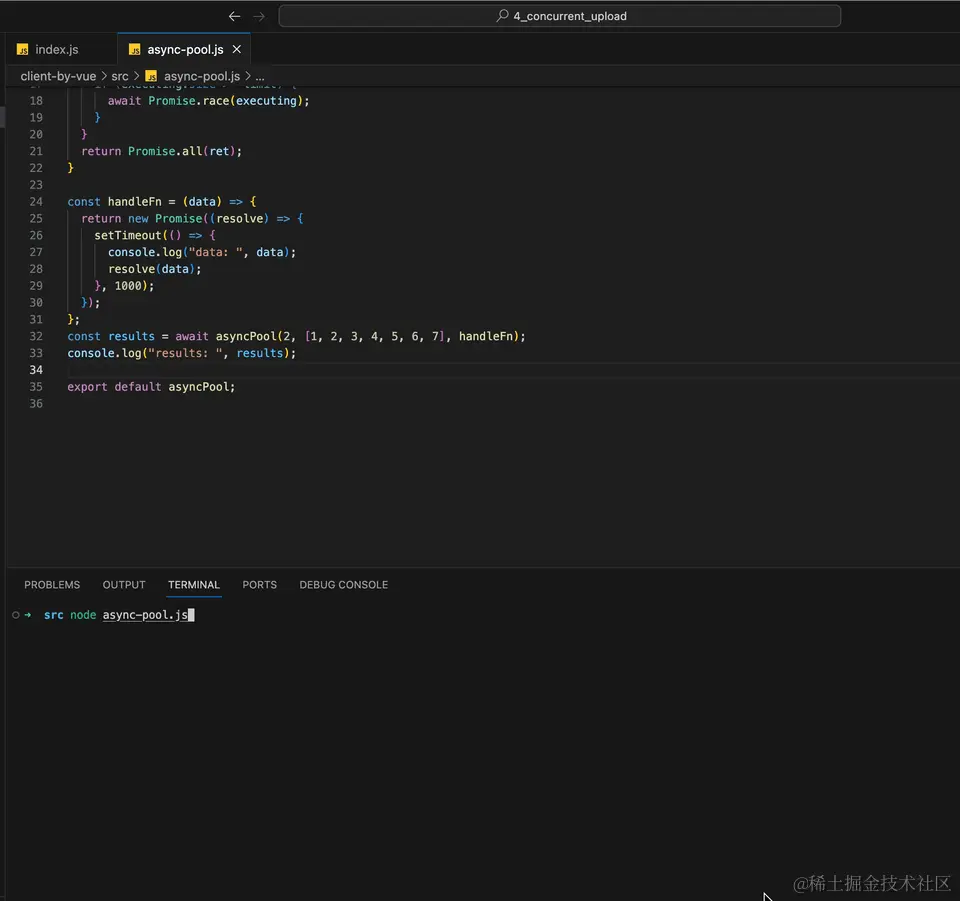
Task: Open the 4_concurrent_upload search bar
Action: pos(560,16)
